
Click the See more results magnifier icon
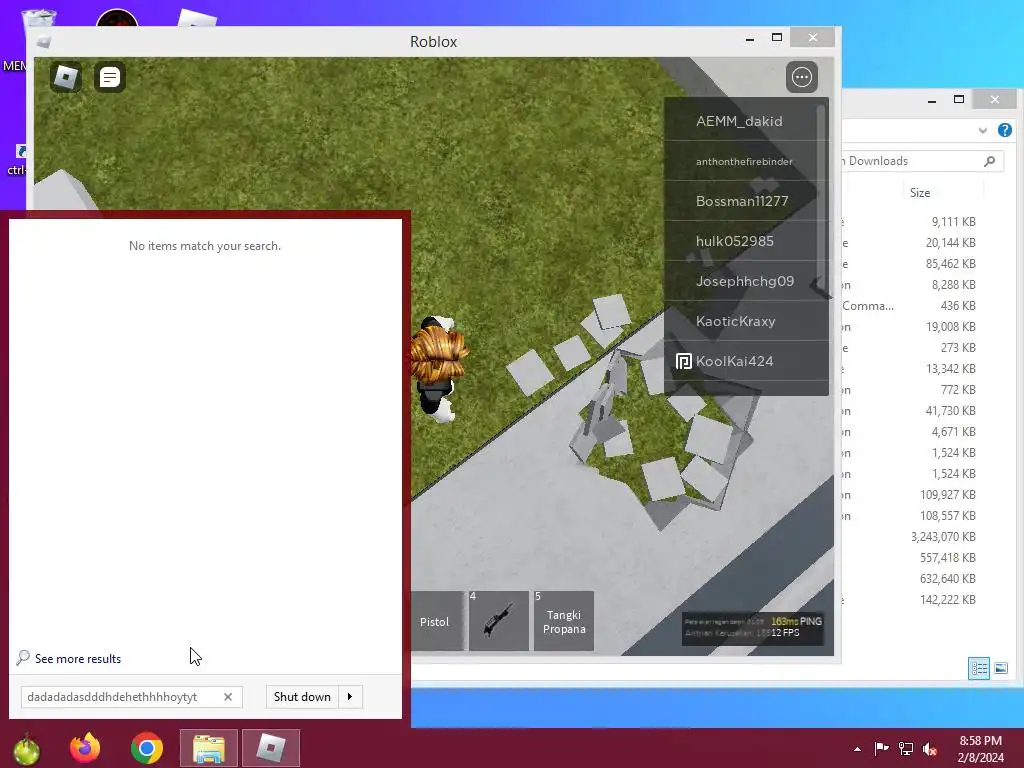23,658
